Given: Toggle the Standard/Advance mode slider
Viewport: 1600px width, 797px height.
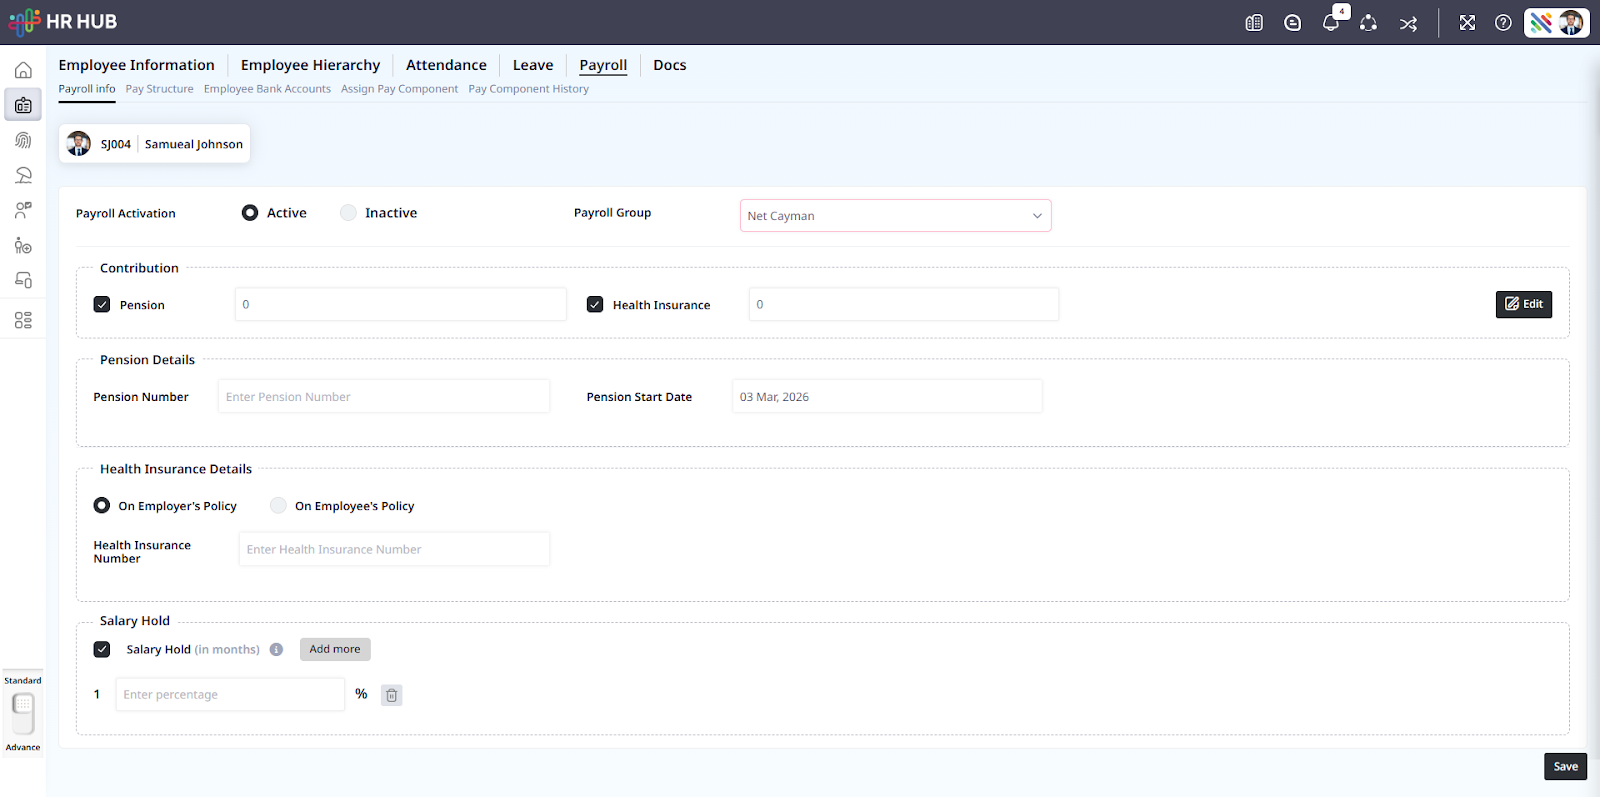Looking at the screenshot, I should (23, 714).
